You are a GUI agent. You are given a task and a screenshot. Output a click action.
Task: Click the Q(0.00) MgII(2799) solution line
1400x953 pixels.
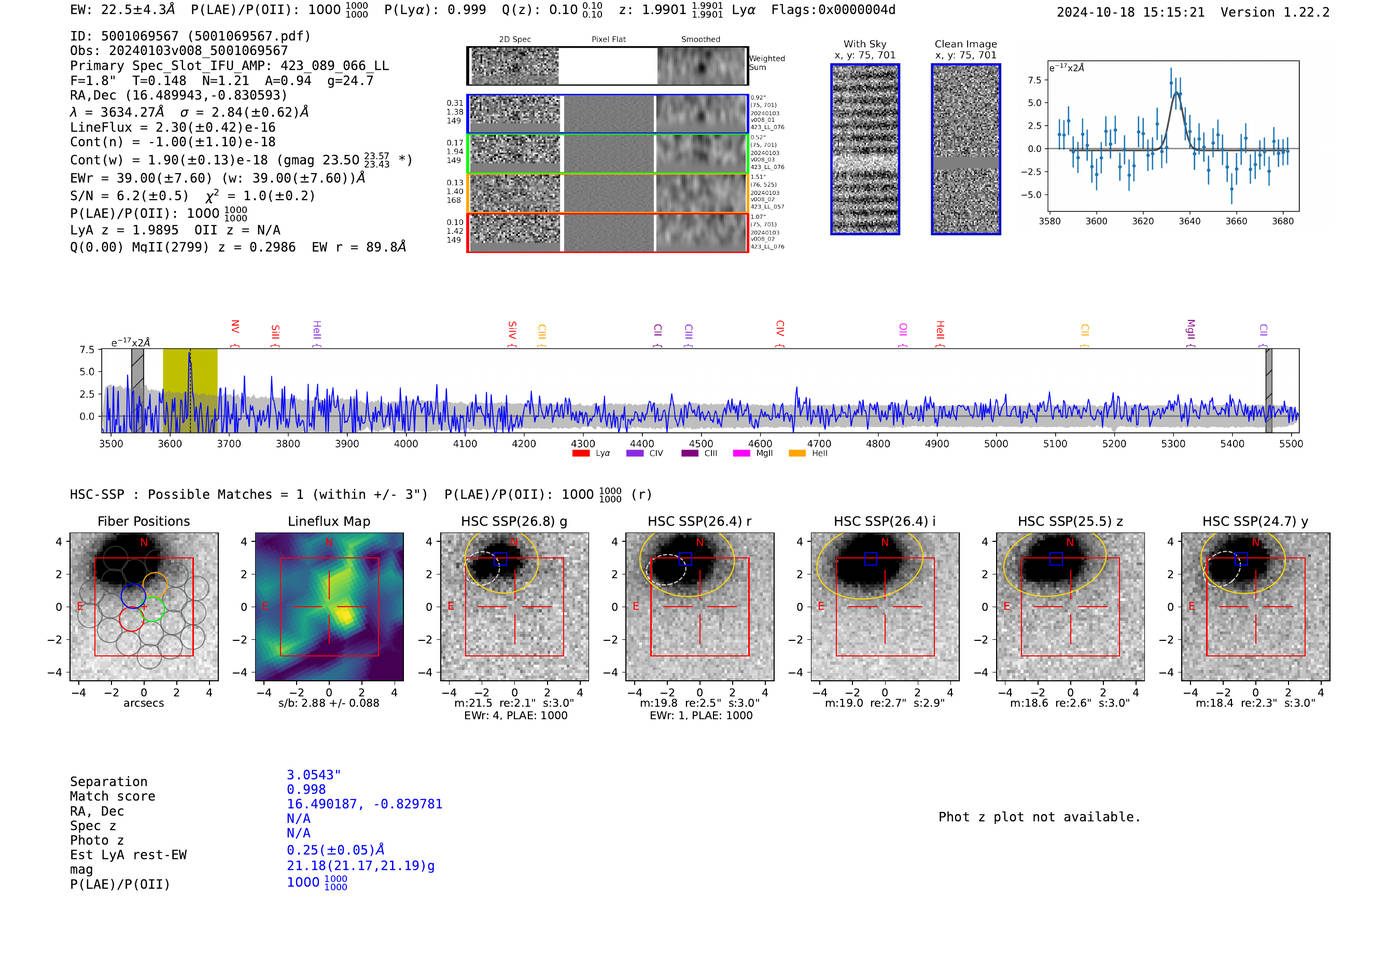pos(238,247)
